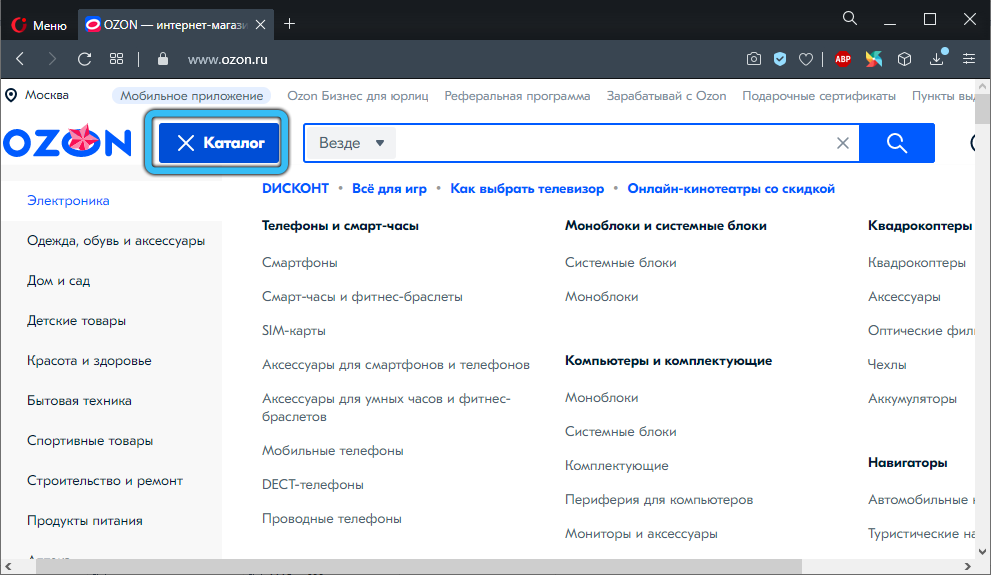The image size is (991, 575).
Task: Open Easy Setup sliders icon
Action: (x=969, y=59)
